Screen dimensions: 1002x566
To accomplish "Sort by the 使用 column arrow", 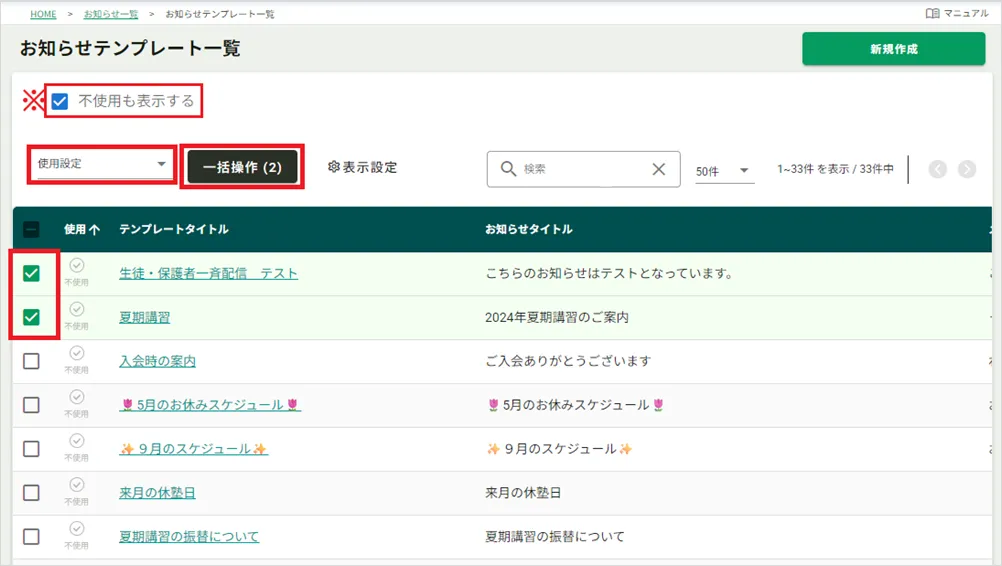I will coord(95,229).
